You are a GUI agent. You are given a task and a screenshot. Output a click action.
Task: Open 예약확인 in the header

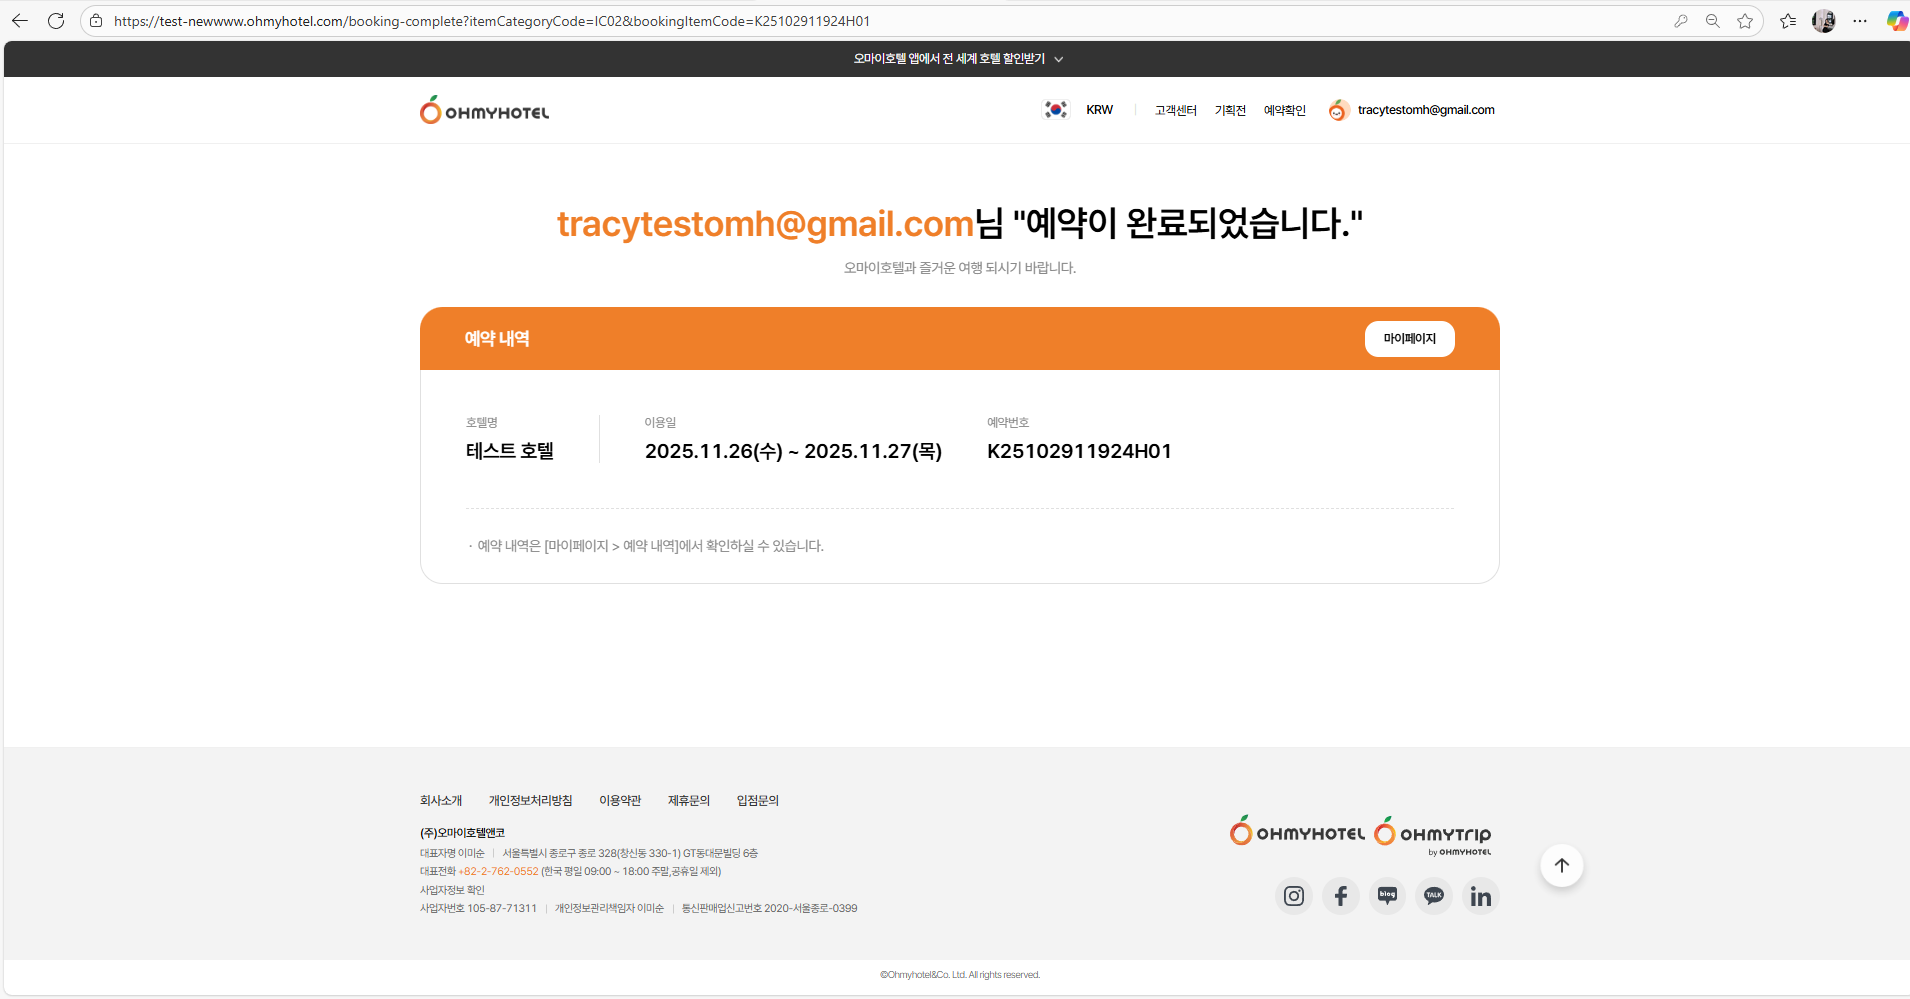pyautogui.click(x=1285, y=110)
